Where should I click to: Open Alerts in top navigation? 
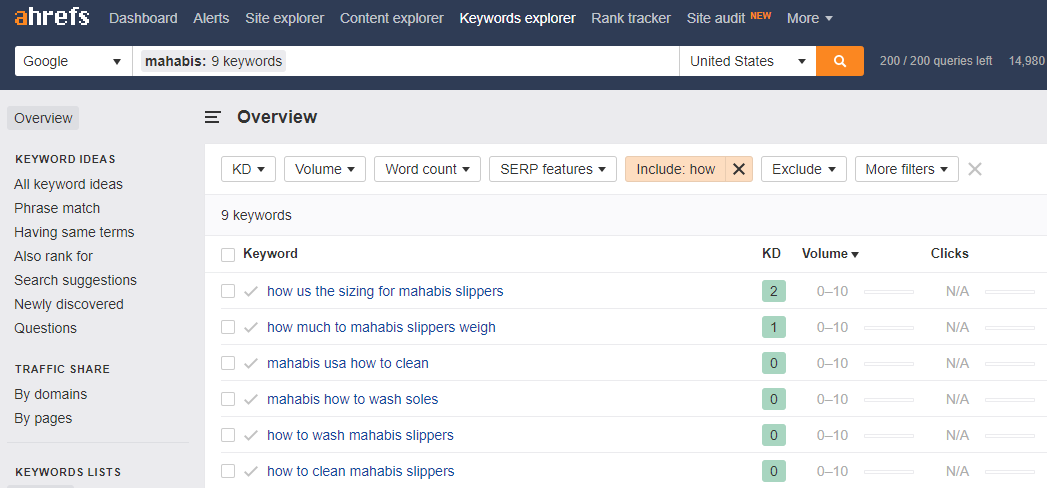point(211,18)
